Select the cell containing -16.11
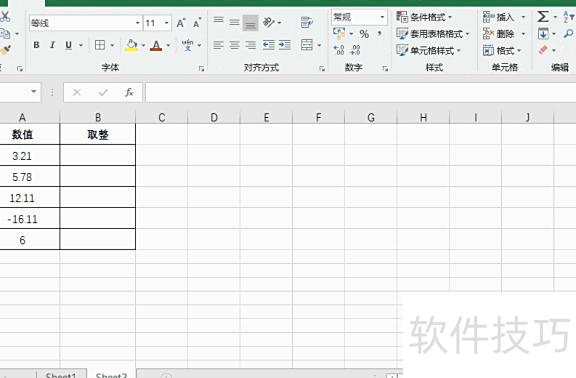This screenshot has height=378, width=576. pyautogui.click(x=29, y=219)
